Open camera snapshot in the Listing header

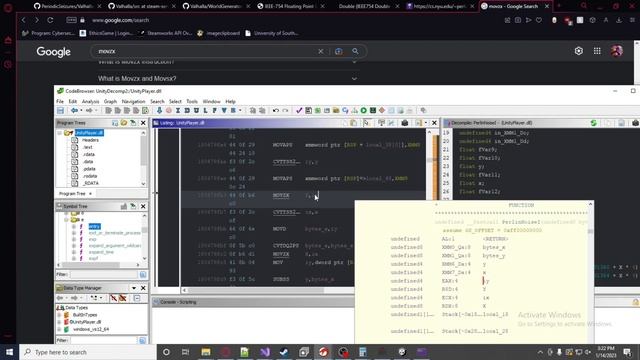pyautogui.click(x=405, y=123)
